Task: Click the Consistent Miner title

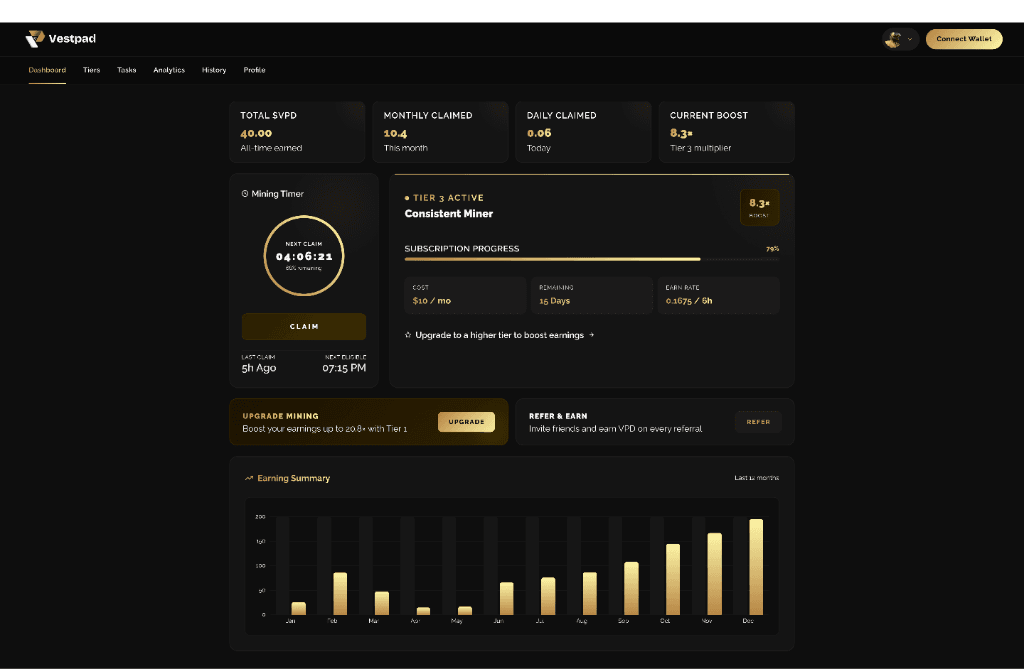Action: [x=449, y=214]
